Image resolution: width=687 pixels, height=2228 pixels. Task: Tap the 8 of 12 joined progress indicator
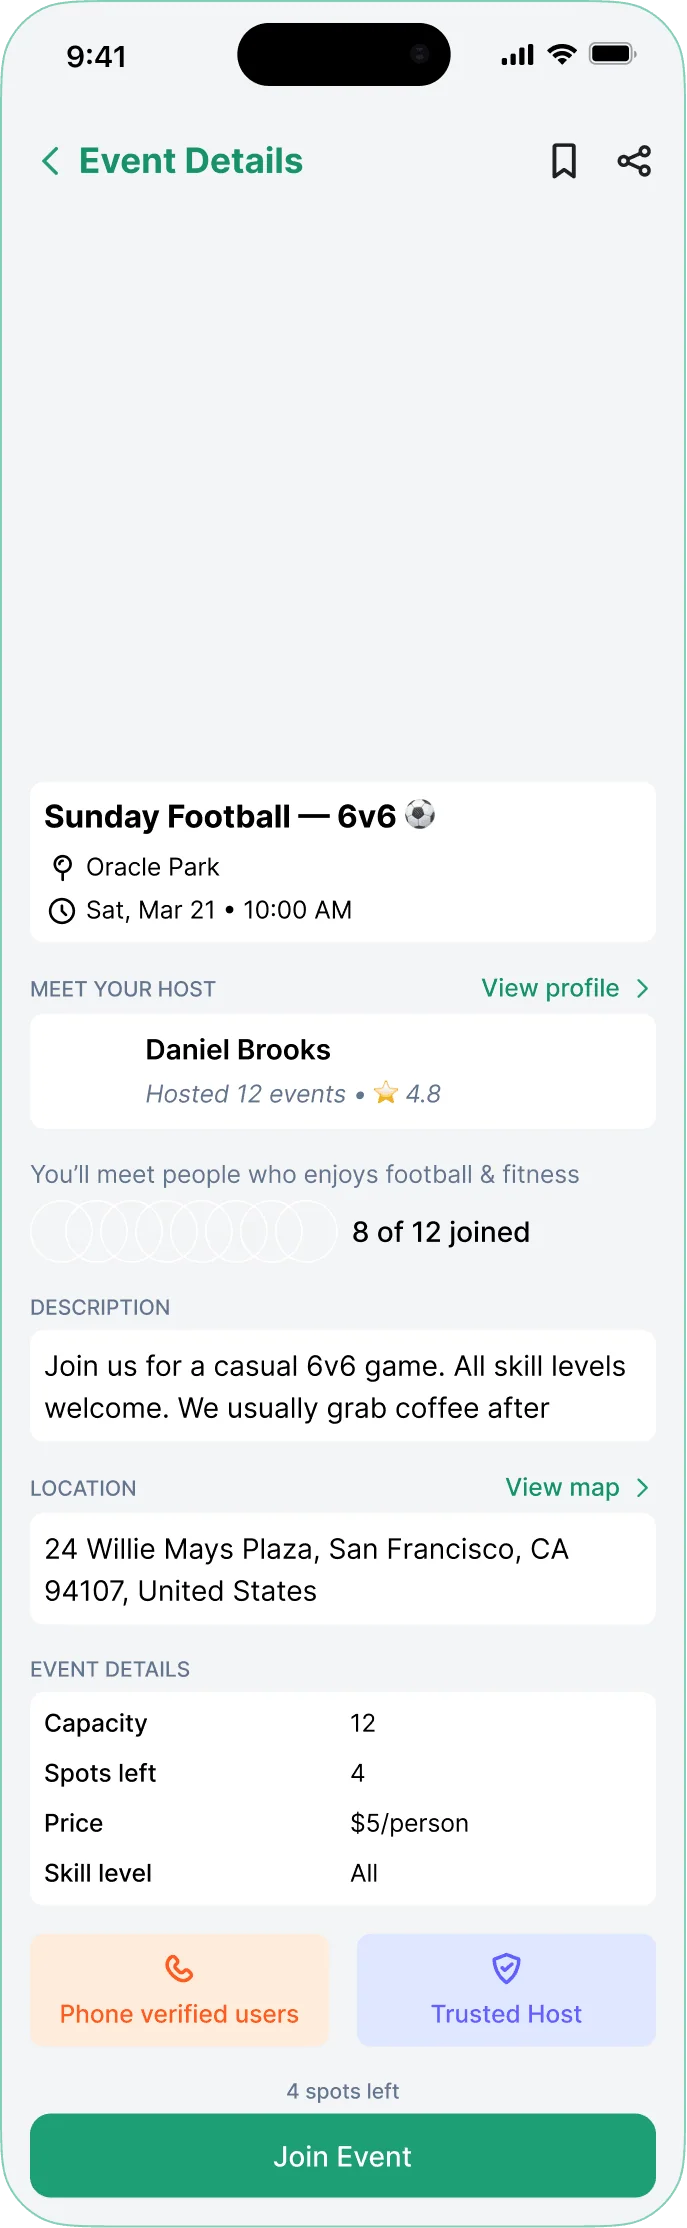[x=441, y=1232]
